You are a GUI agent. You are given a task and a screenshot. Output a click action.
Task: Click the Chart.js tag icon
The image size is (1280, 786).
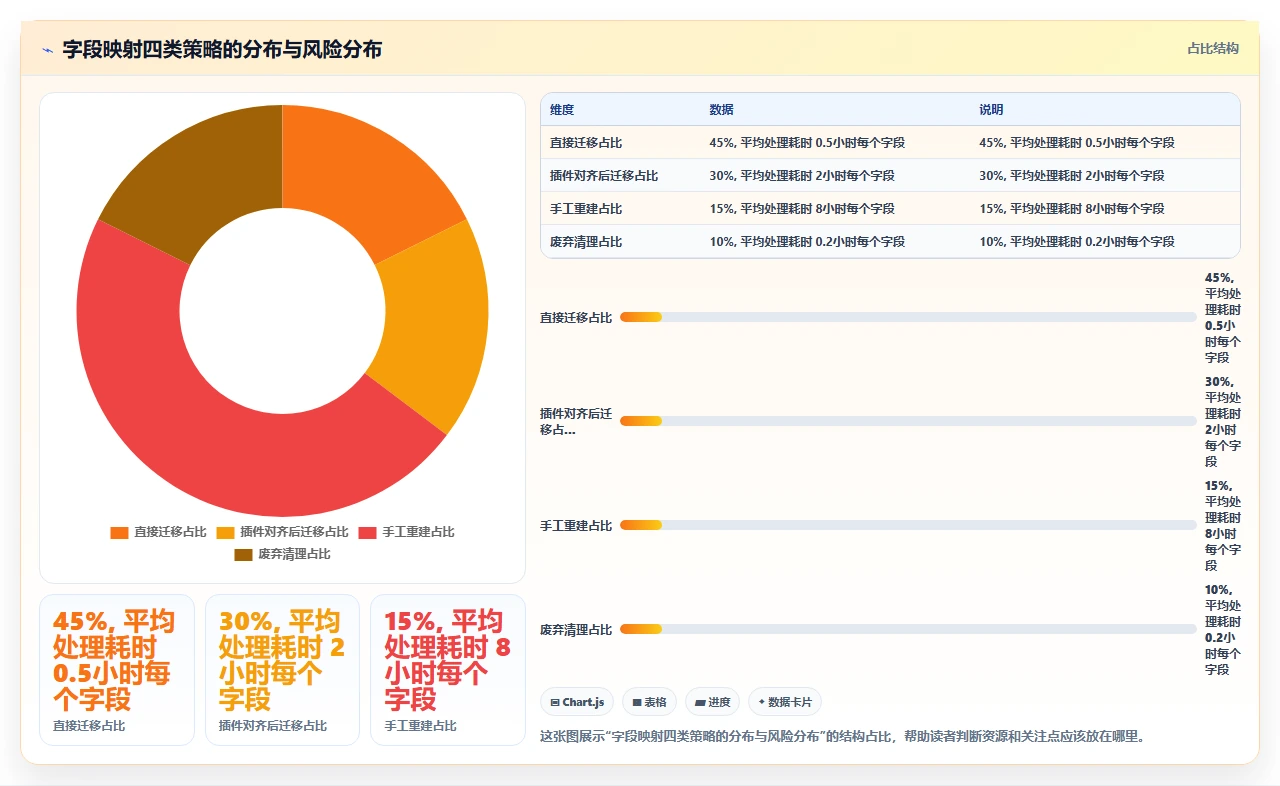pyautogui.click(x=555, y=703)
